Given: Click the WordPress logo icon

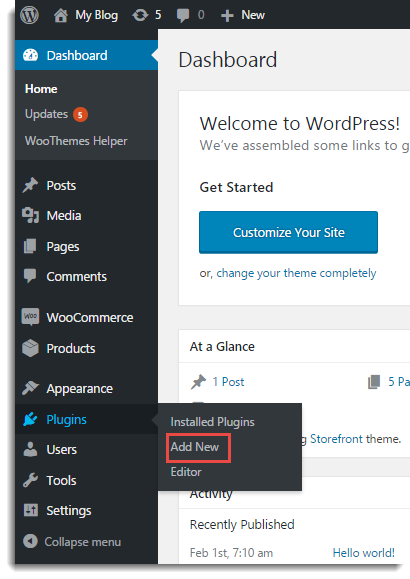Looking at the screenshot, I should point(29,15).
